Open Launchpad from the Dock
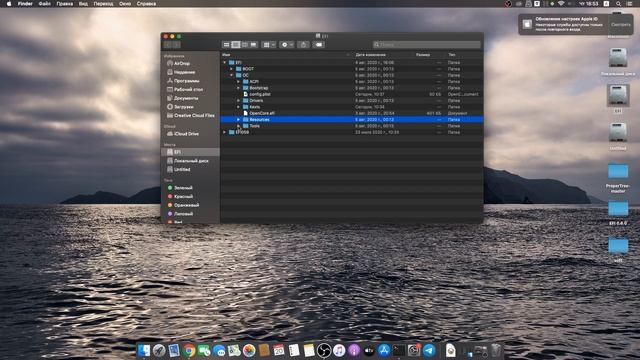Image resolution: width=640 pixels, height=360 pixels. point(159,350)
